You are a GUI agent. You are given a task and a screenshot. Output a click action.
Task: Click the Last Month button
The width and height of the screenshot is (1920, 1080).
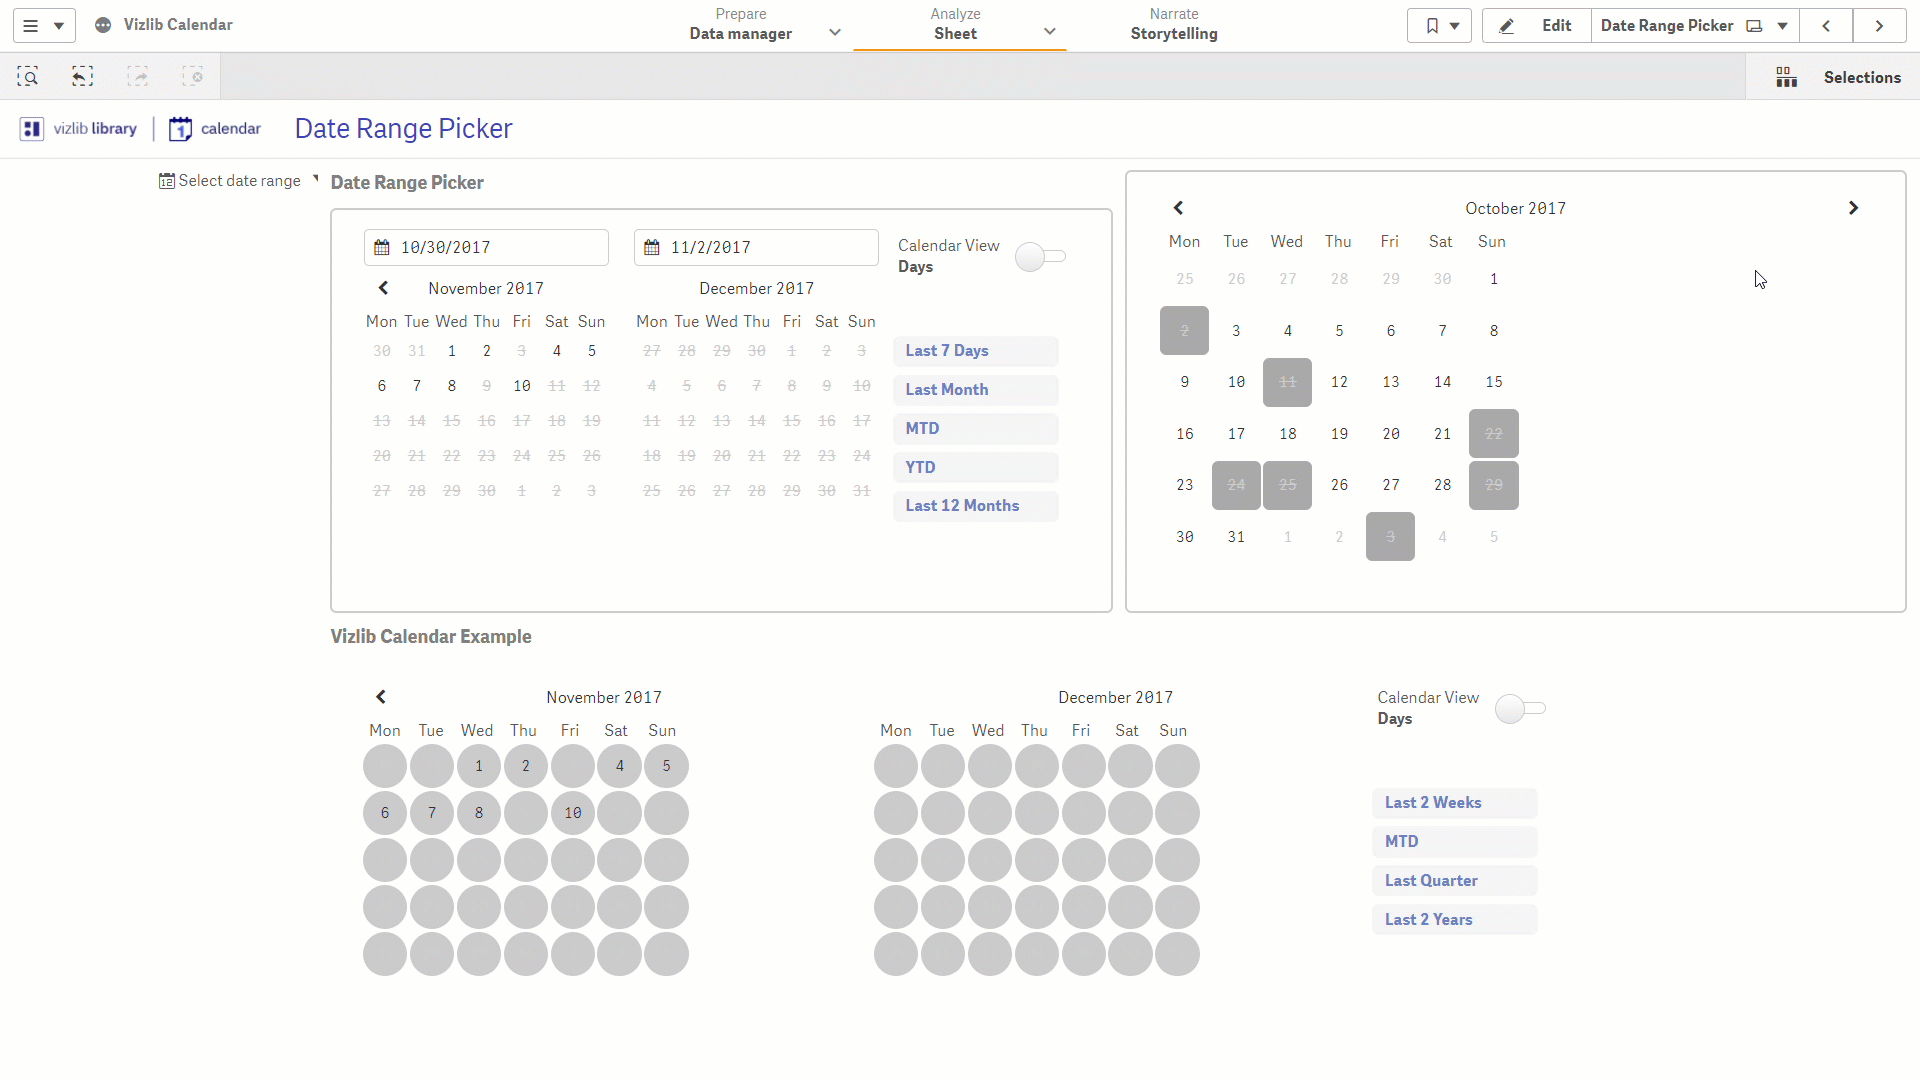pos(975,390)
